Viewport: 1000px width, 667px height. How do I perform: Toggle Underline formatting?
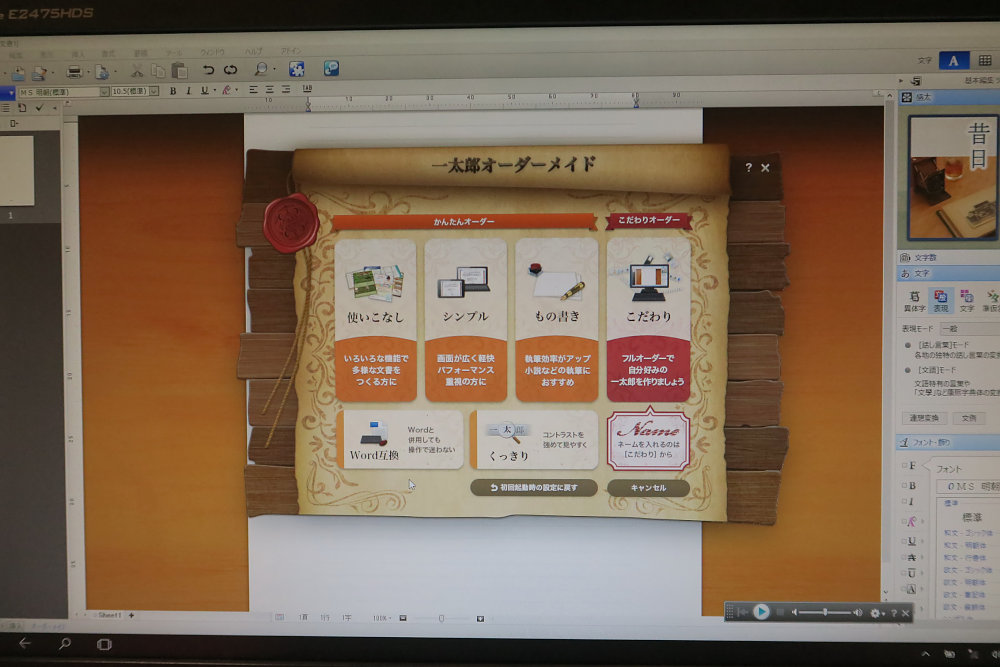(204, 91)
